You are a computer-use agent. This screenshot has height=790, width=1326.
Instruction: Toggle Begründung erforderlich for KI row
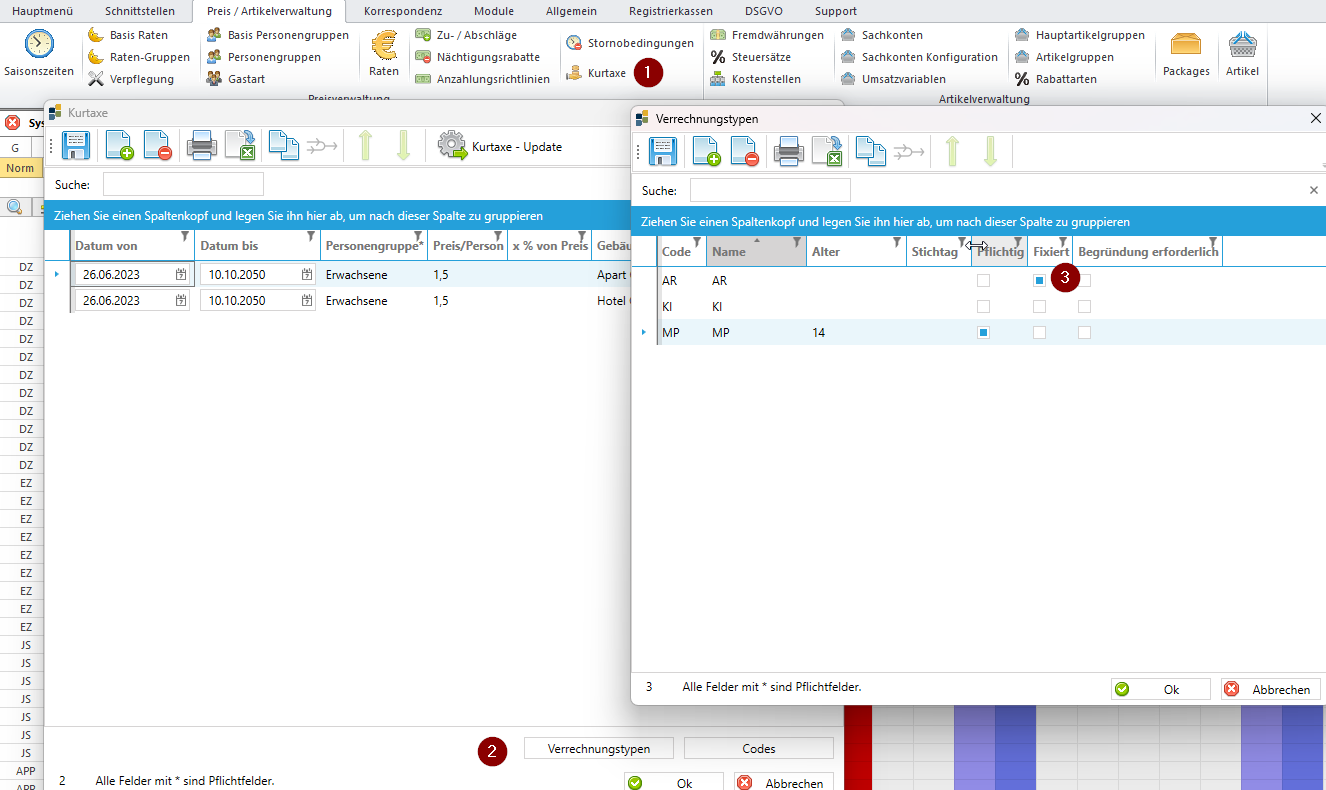coord(1084,307)
